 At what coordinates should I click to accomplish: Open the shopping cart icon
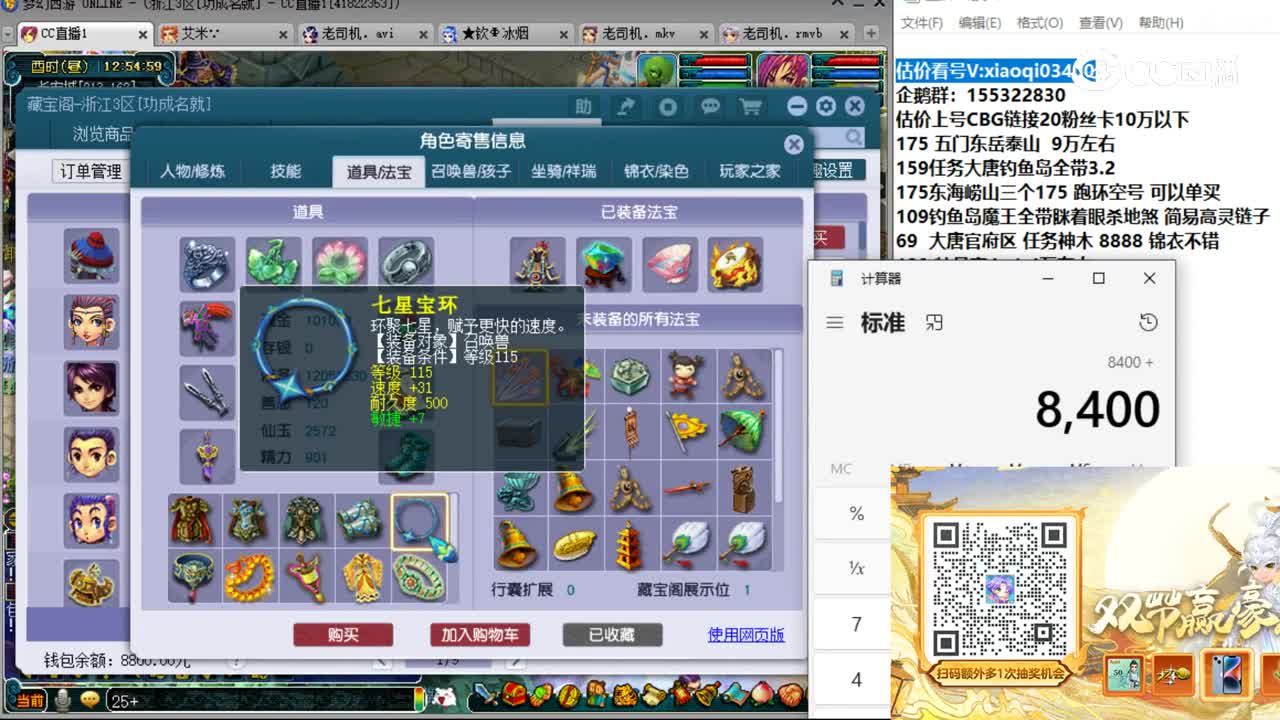coord(750,106)
